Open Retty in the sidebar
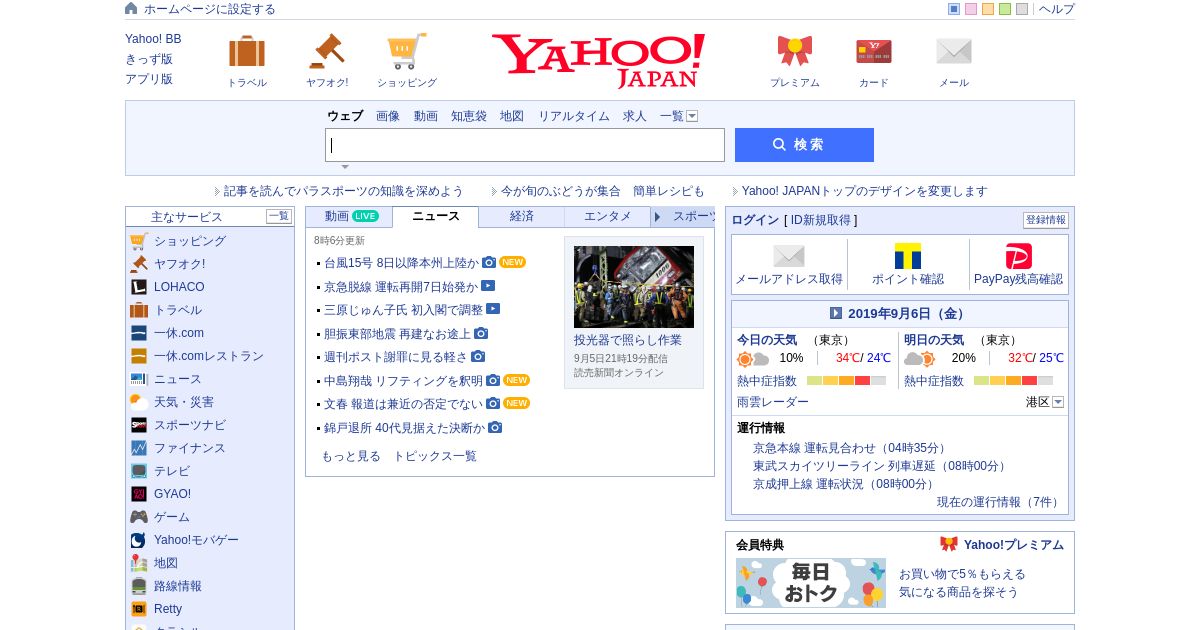 coord(168,609)
